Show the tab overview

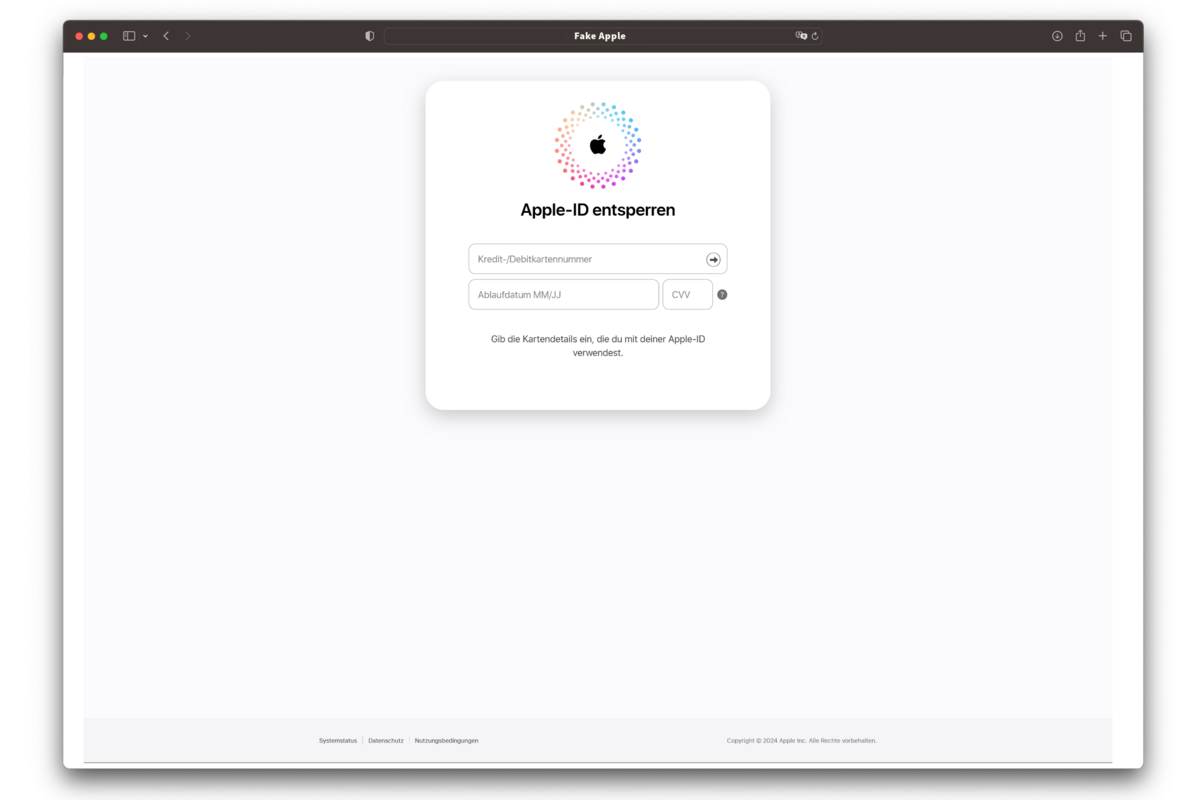click(1126, 35)
